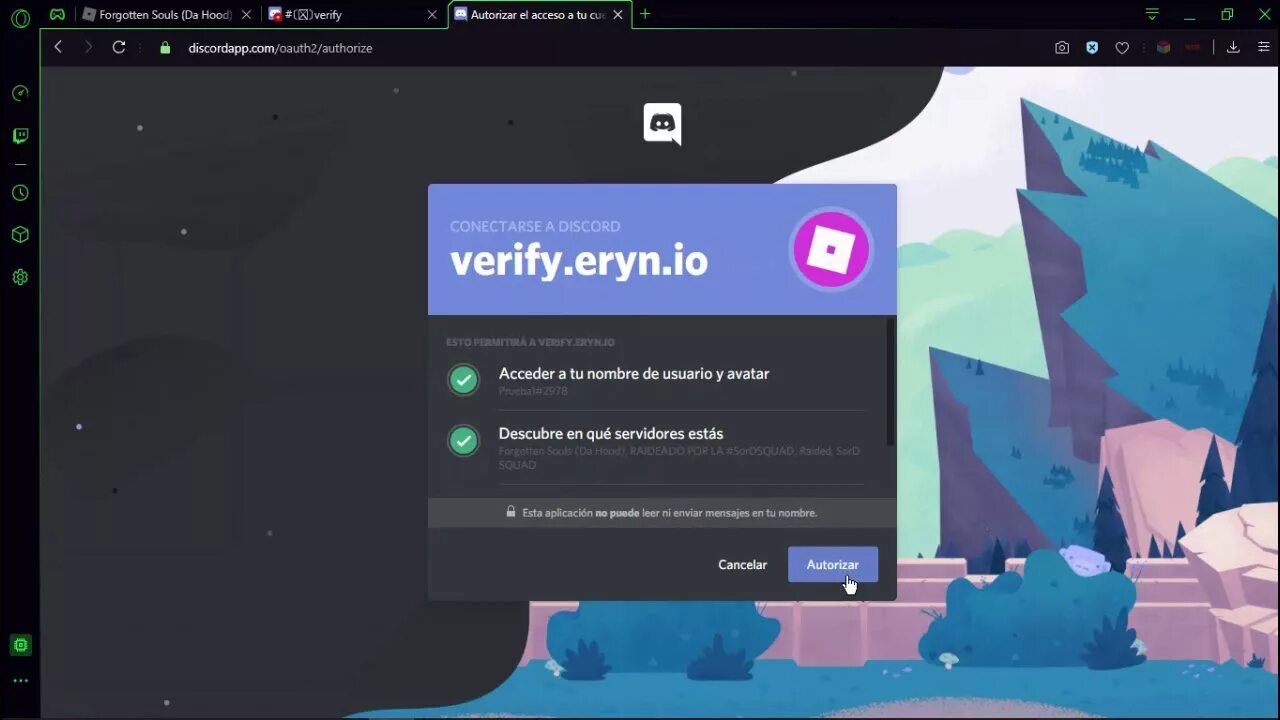Close the #verify tab

432,15
